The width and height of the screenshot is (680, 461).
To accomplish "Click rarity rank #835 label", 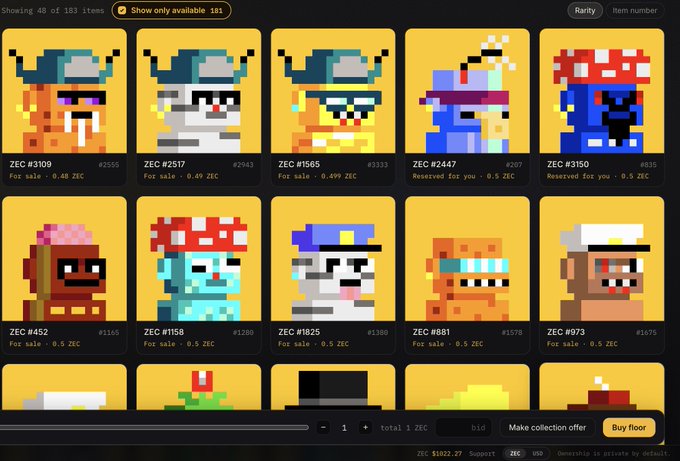I will click(x=648, y=165).
